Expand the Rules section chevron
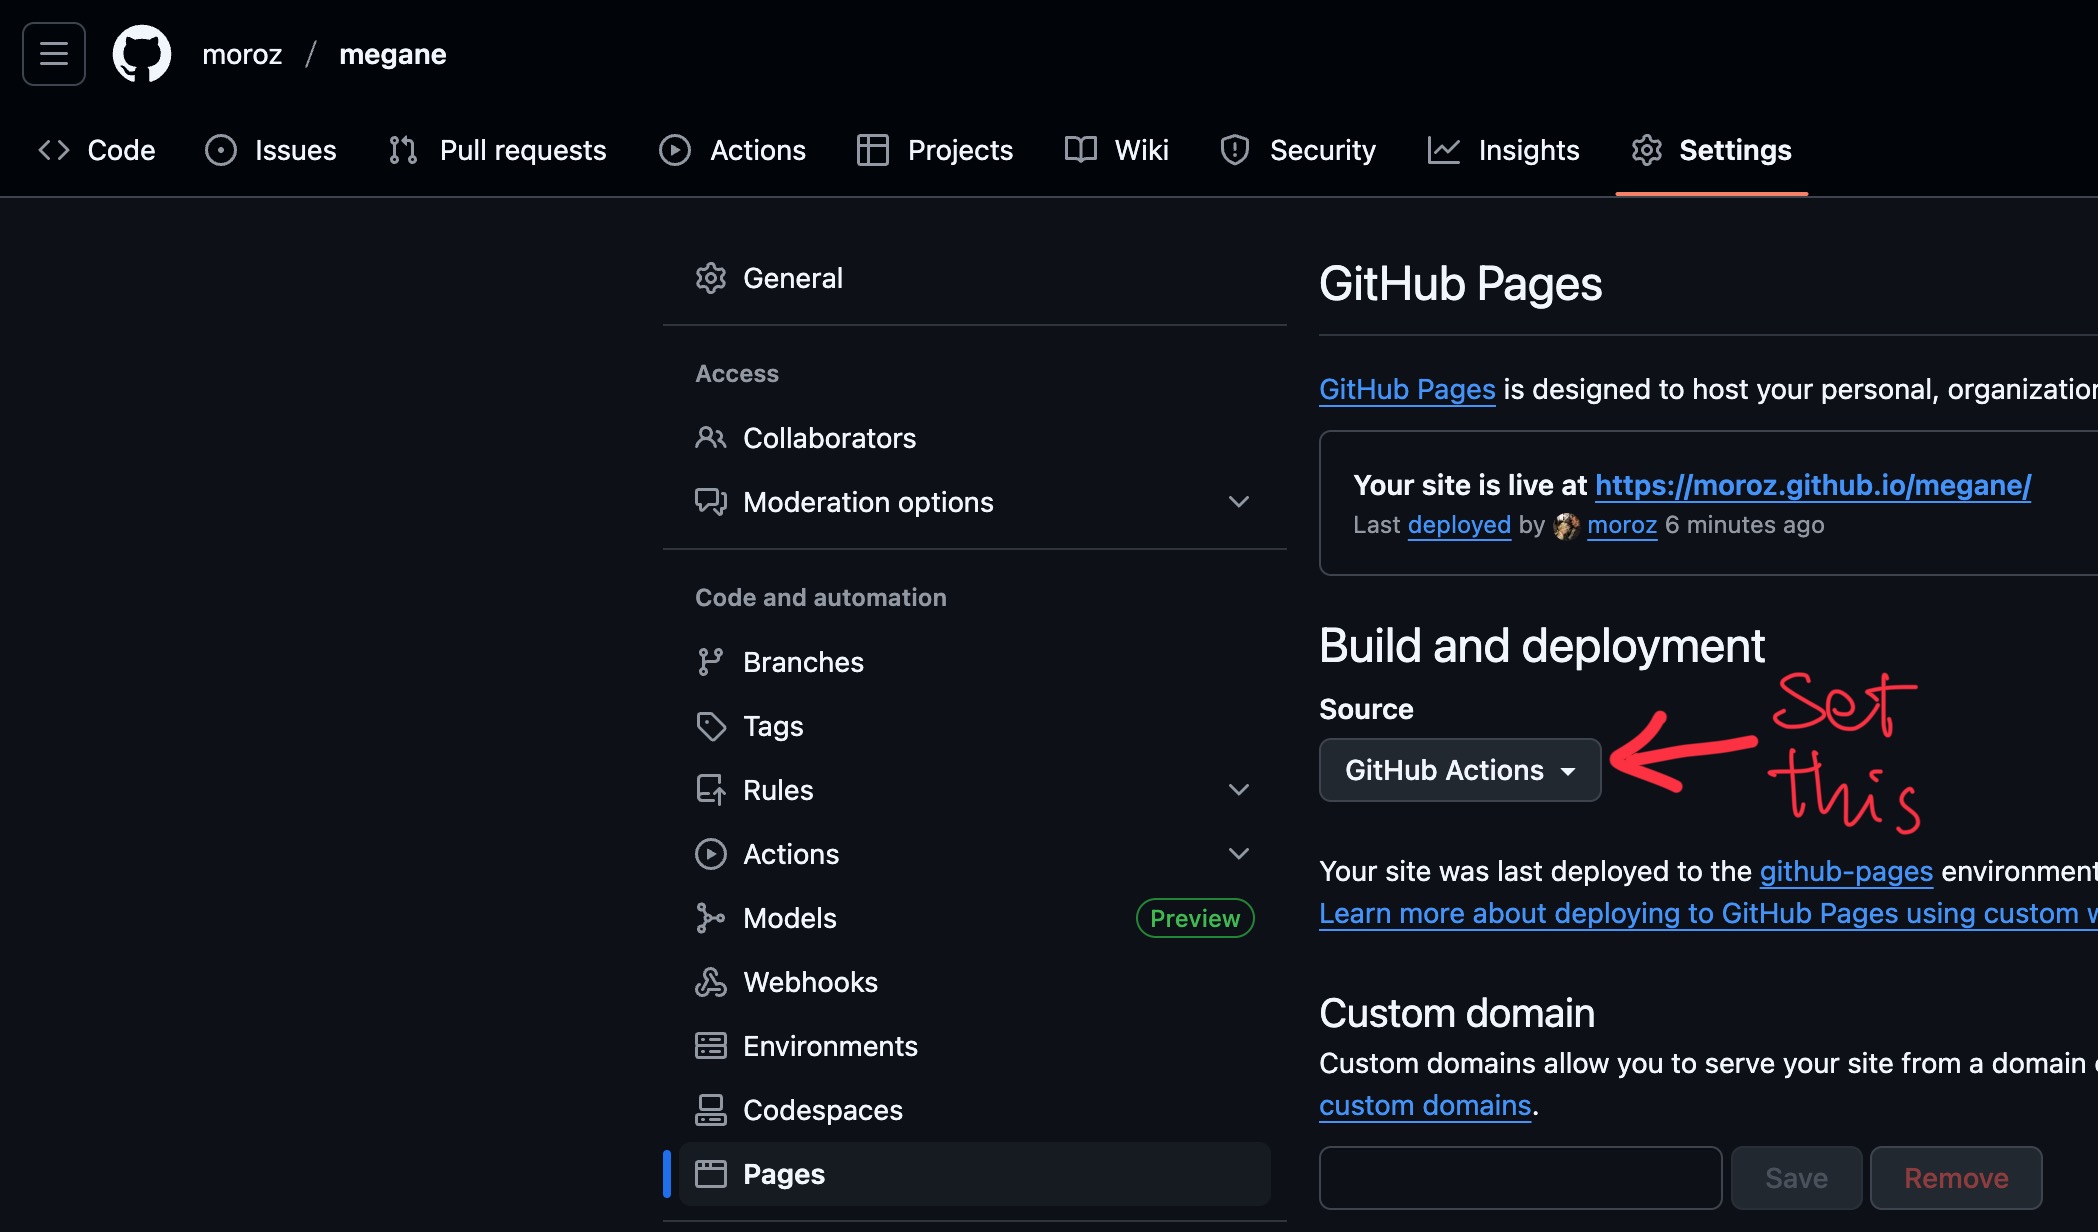This screenshot has width=2098, height=1232. pyautogui.click(x=1238, y=790)
